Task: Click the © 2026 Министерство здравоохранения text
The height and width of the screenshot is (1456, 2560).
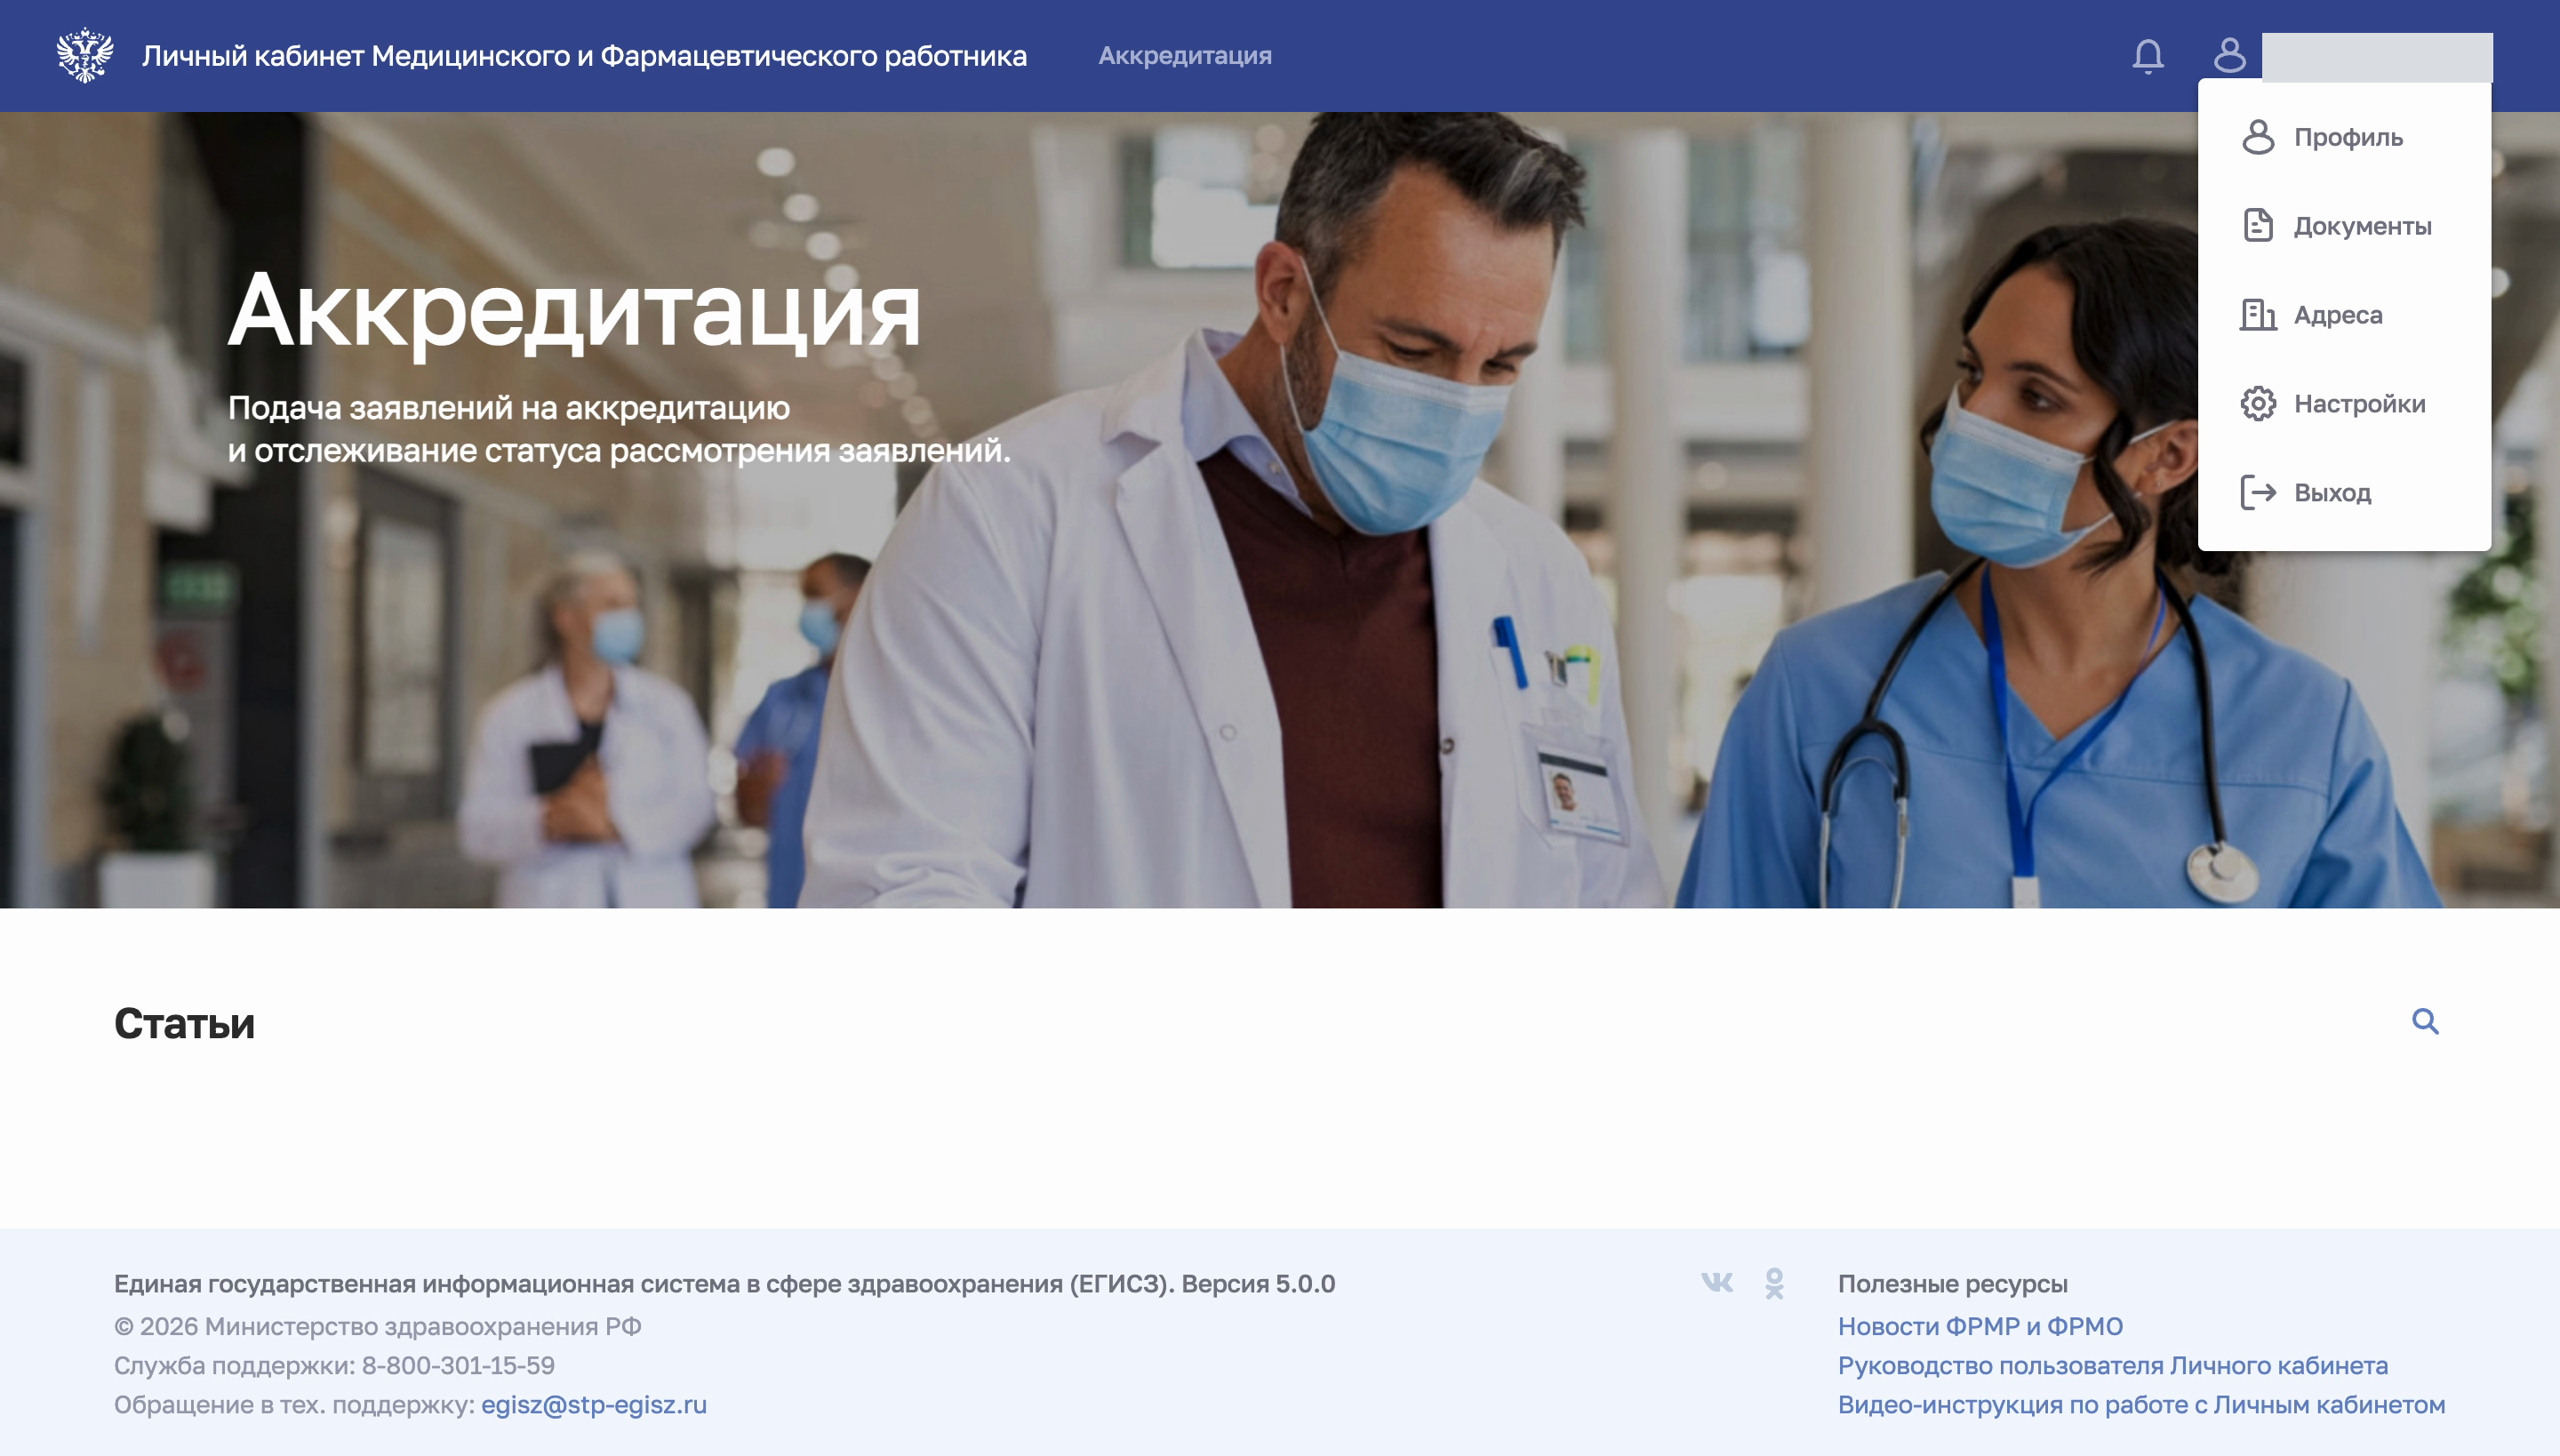Action: click(x=378, y=1326)
